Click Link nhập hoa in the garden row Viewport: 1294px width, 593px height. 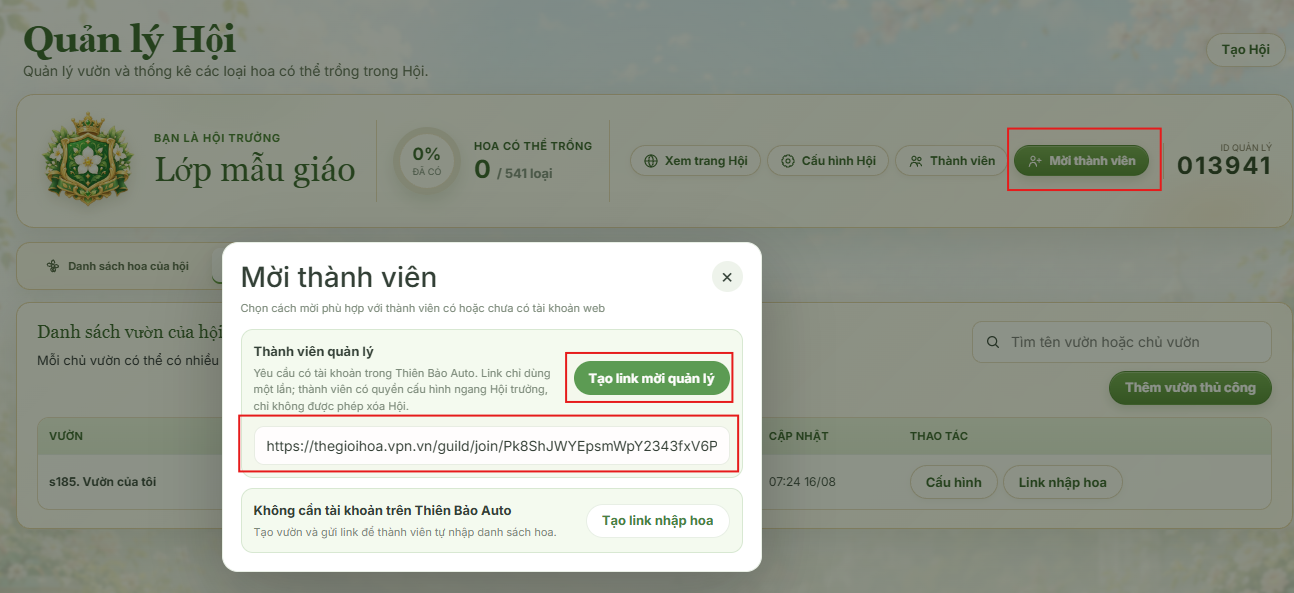point(1062,482)
